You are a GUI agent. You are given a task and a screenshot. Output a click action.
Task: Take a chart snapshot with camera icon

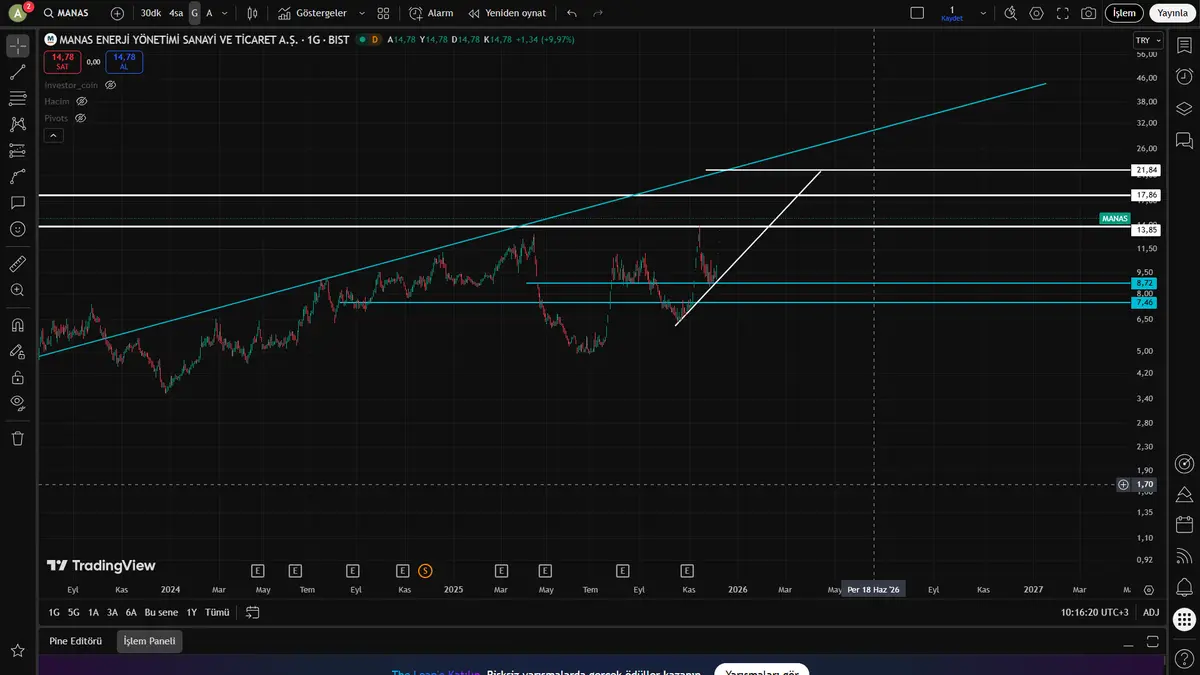click(x=1088, y=13)
